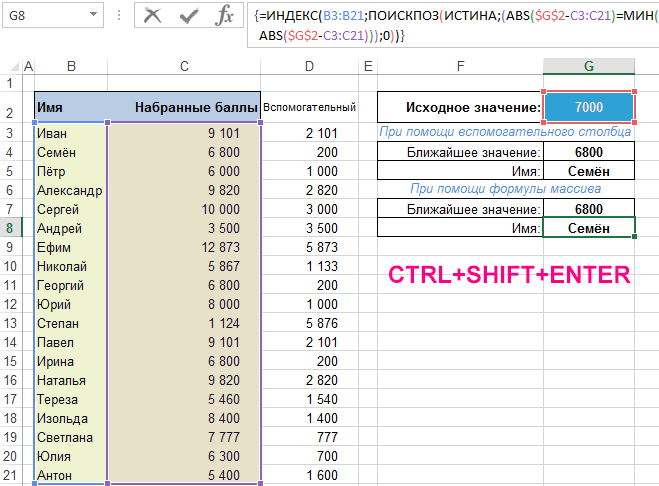Select row 2 header
This screenshot has height=486, width=659.
(x=11, y=108)
